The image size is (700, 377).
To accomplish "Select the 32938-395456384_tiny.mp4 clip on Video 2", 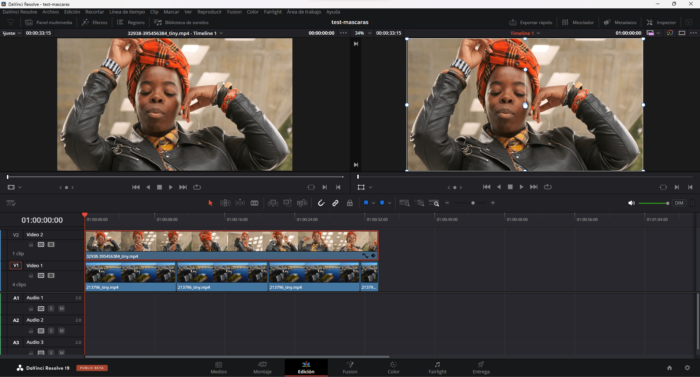I will [232, 245].
